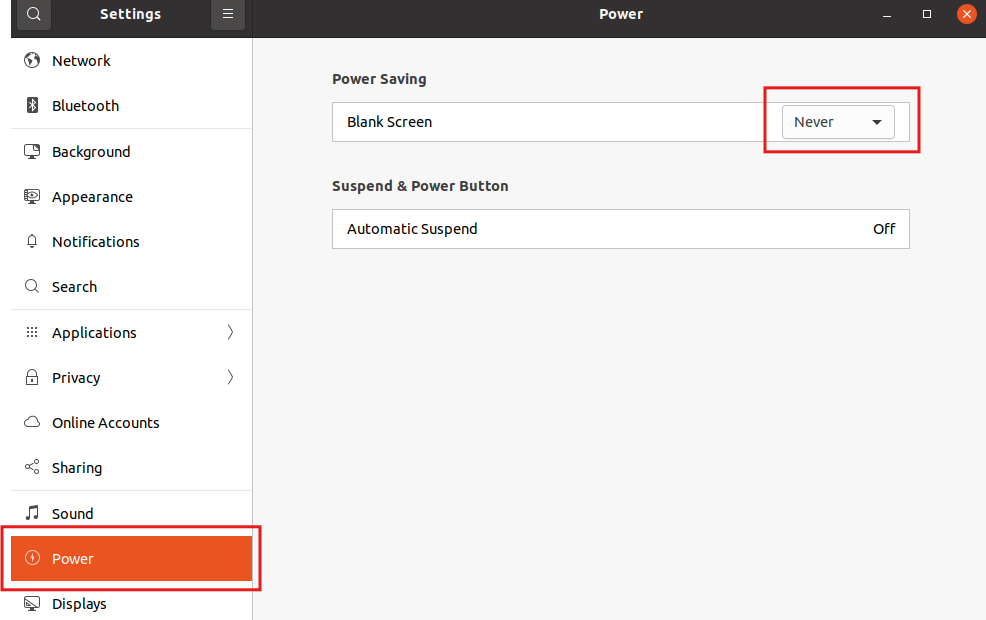986x620 pixels.
Task: Open the Online Accounts panel
Action: 131,423
